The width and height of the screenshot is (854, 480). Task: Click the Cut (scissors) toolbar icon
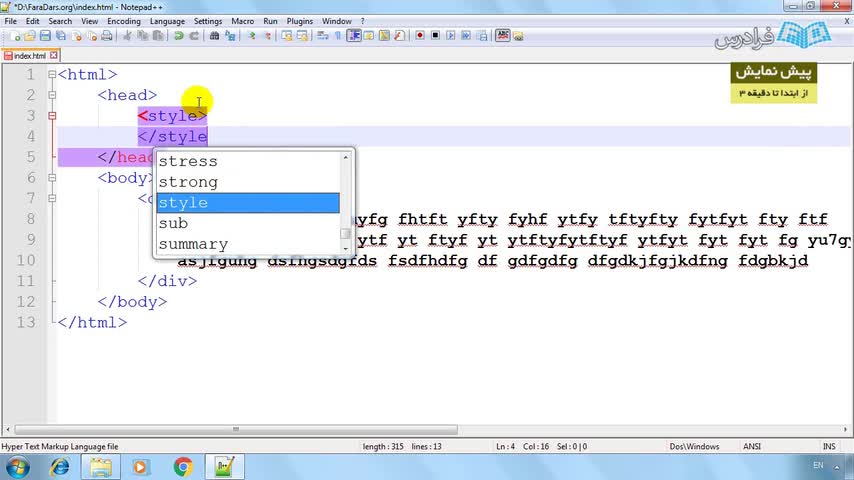pyautogui.click(x=127, y=36)
